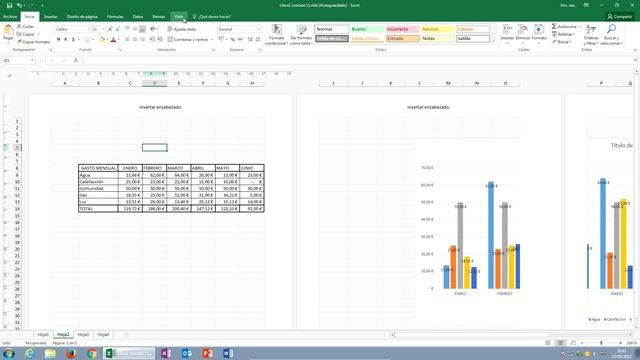Expand the cell styles gallery

click(x=494, y=40)
